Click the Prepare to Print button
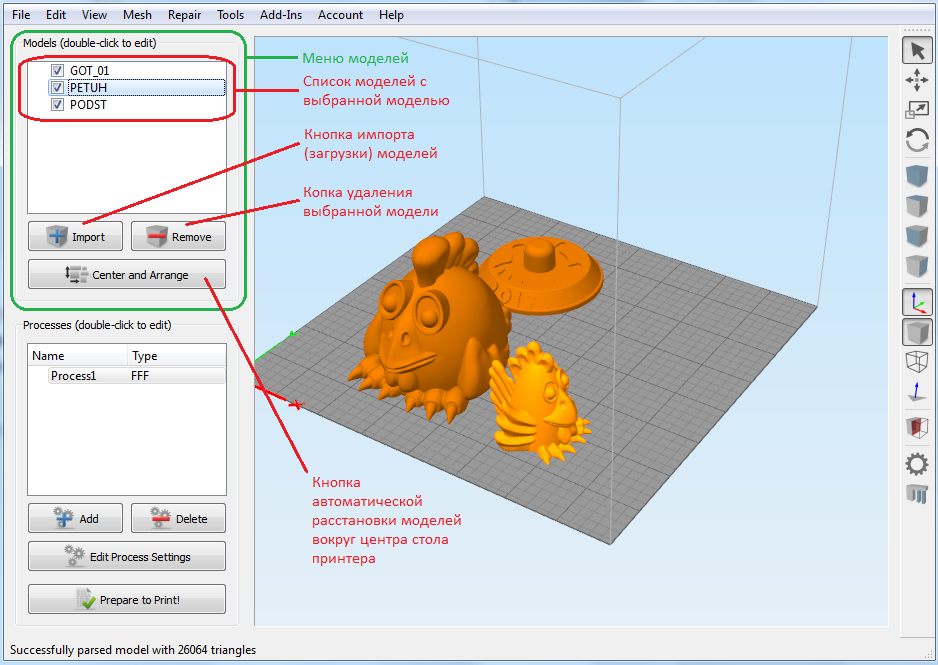Screen dimensions: 938x665 click(x=126, y=599)
